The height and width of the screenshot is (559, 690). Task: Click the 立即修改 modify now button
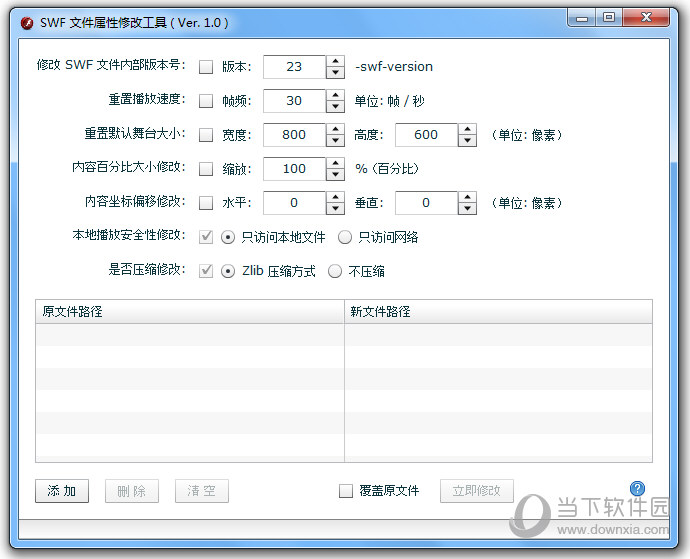tap(477, 491)
